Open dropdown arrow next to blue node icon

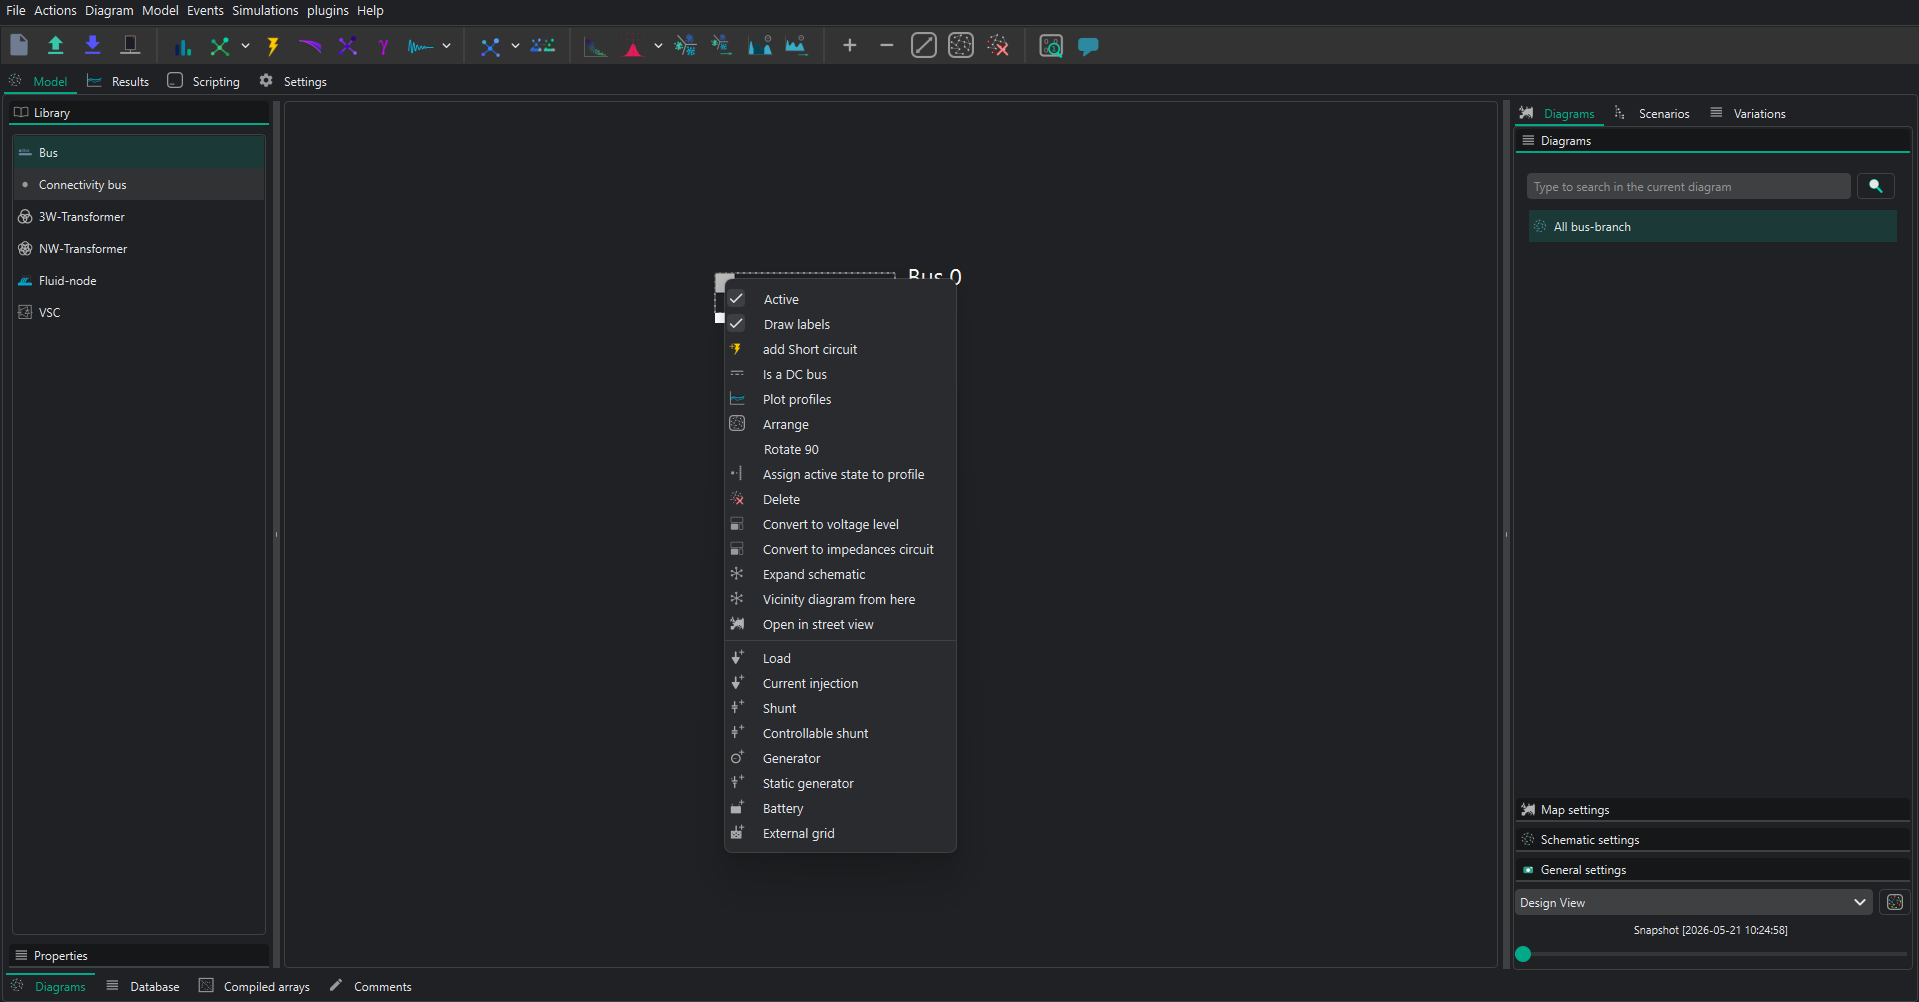click(x=516, y=46)
